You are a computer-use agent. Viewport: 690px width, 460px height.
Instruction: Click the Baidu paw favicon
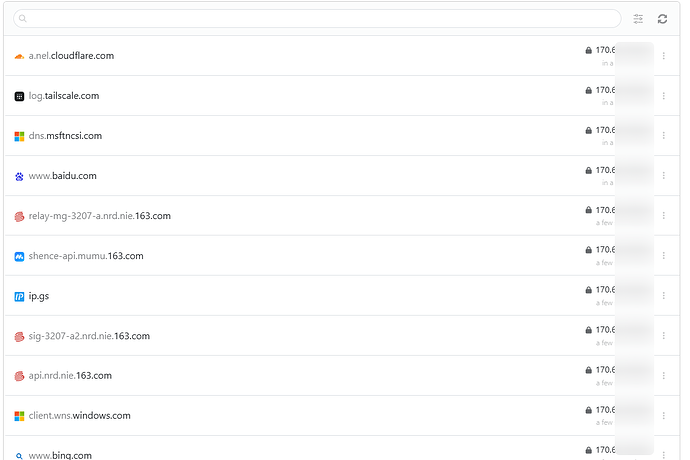point(19,176)
